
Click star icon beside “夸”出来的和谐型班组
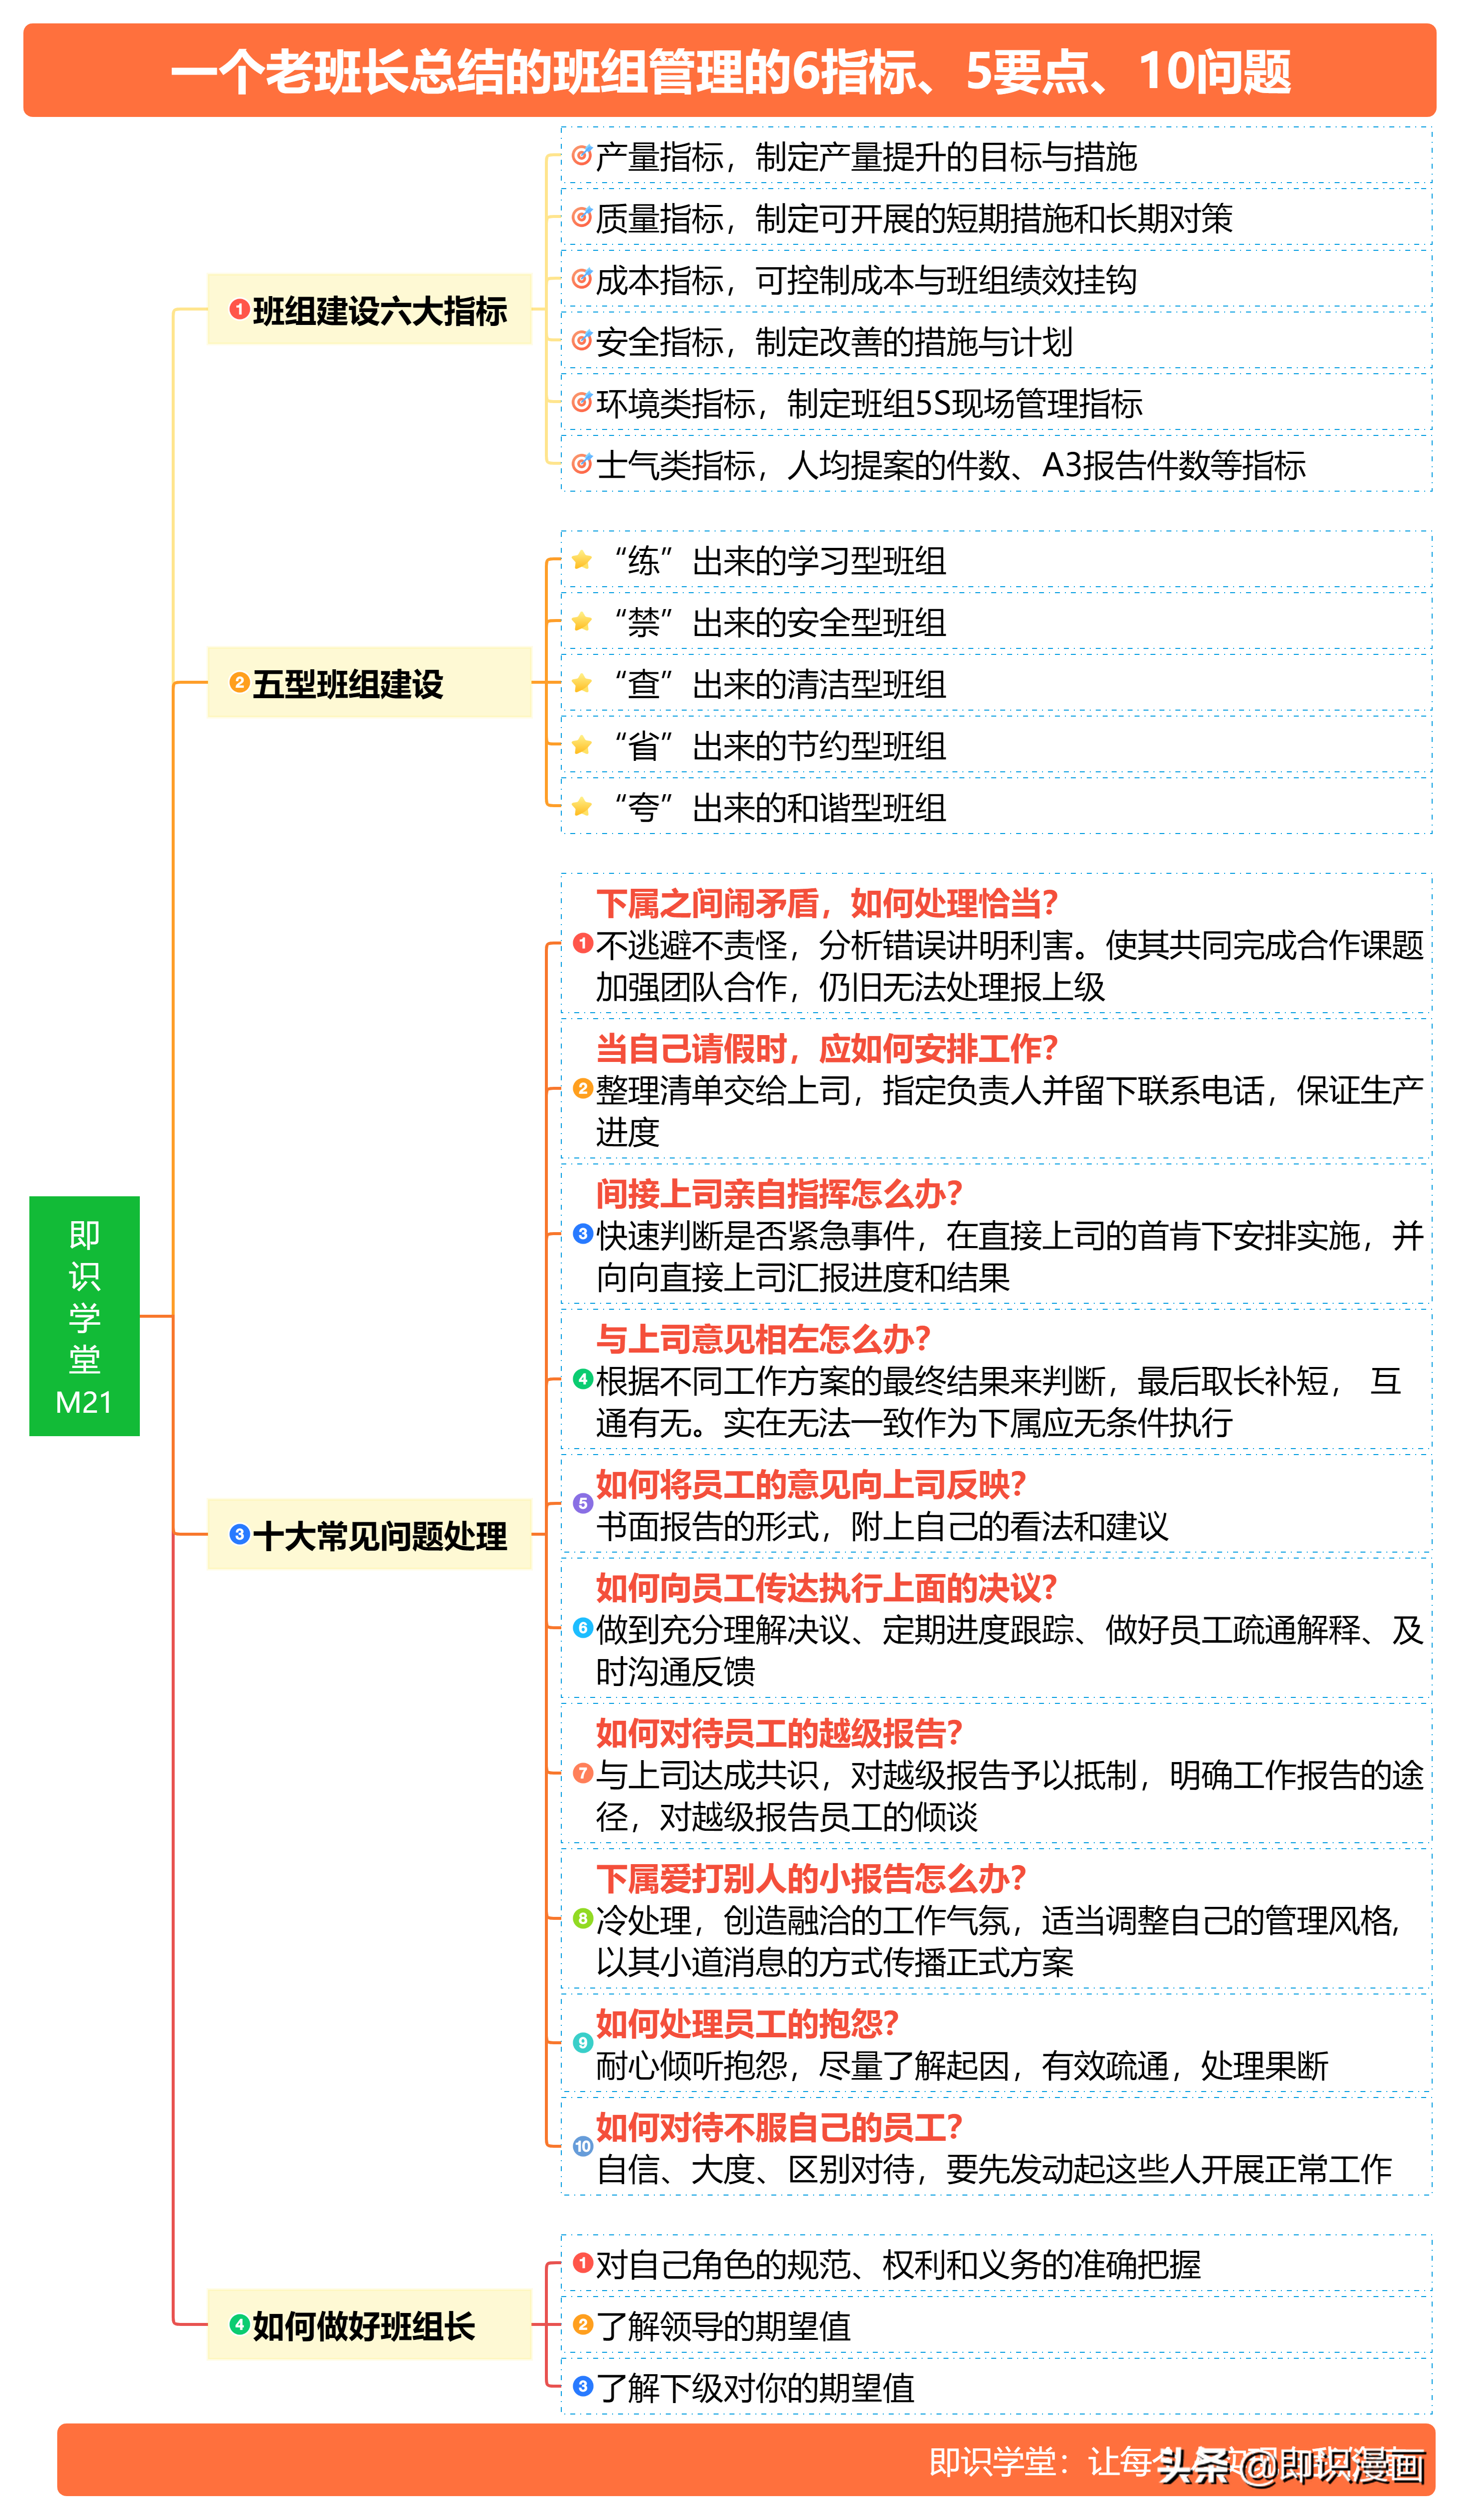(582, 806)
